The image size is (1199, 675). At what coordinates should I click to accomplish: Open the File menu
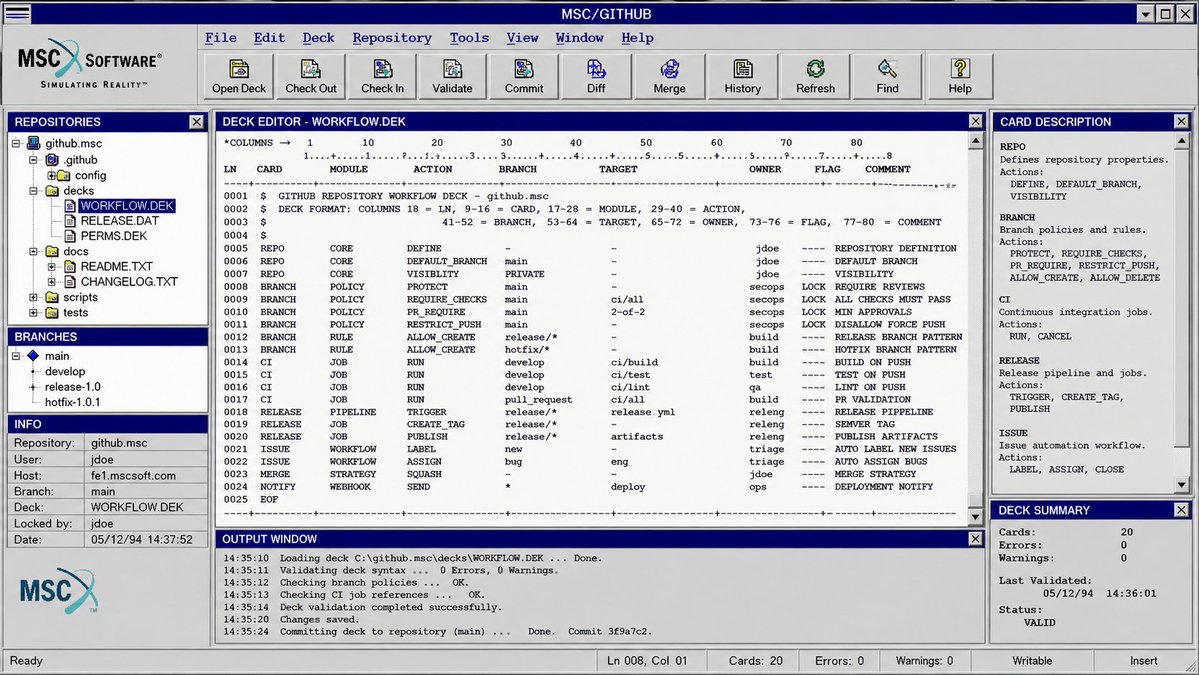tap(220, 37)
